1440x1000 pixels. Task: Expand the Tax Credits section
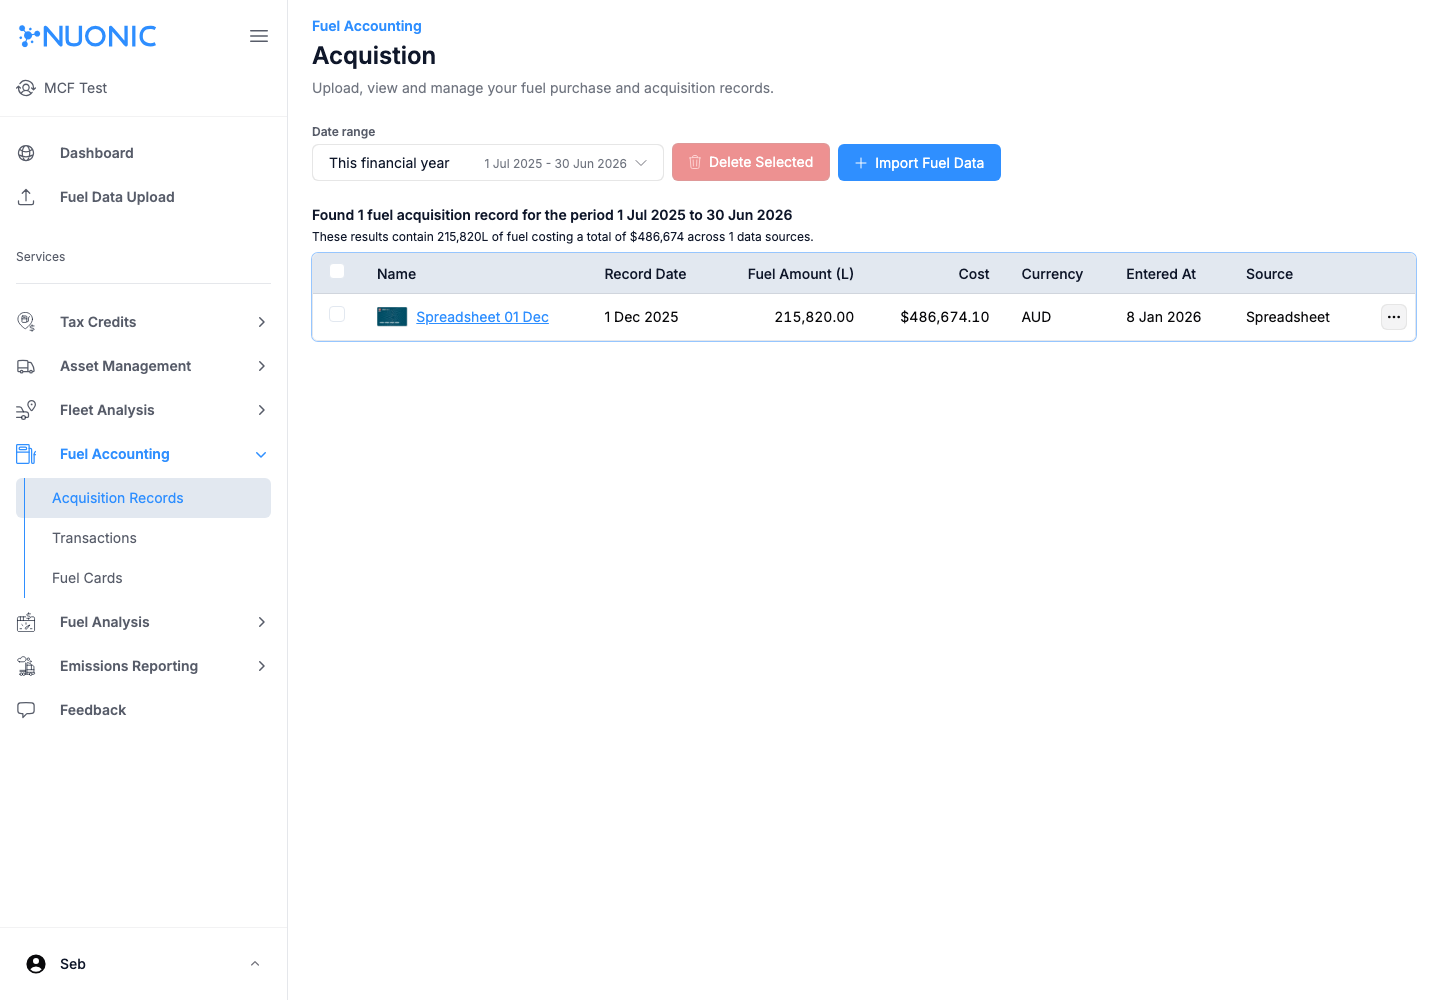click(x=261, y=322)
